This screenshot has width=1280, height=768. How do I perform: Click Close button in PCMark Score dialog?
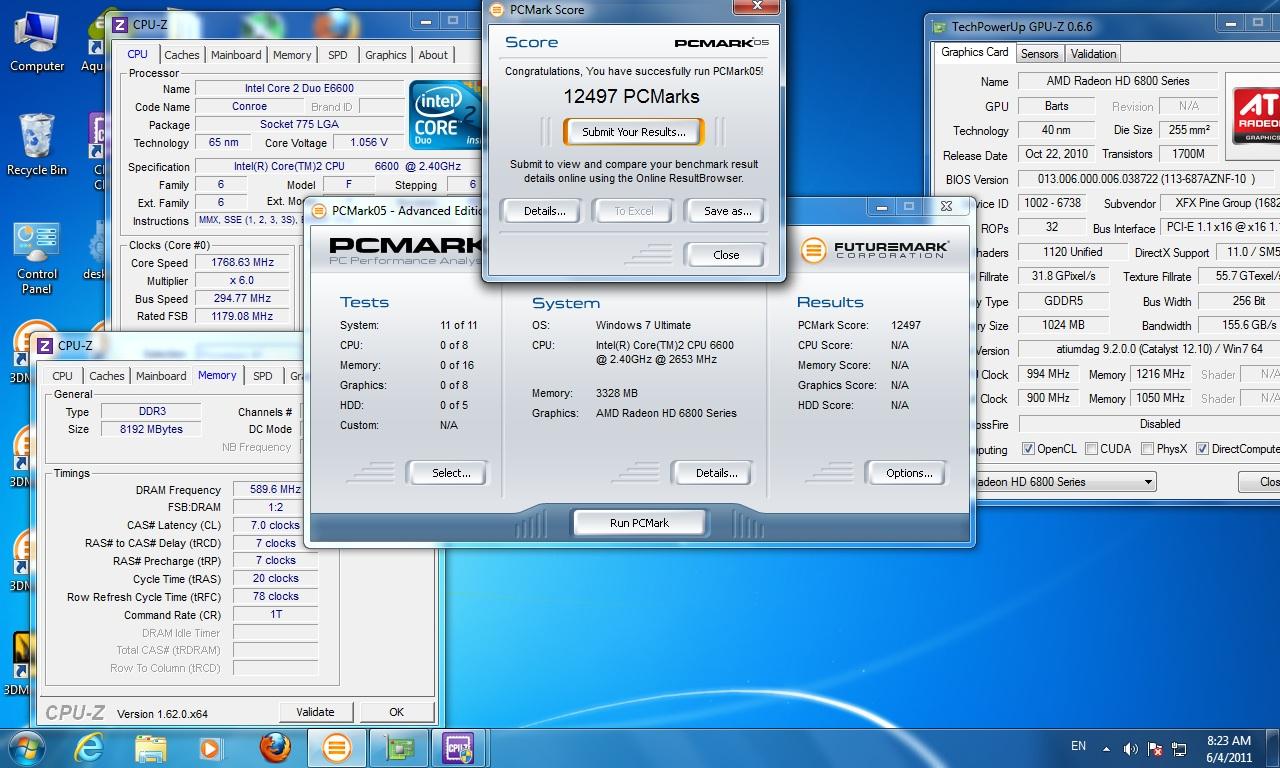pos(726,255)
